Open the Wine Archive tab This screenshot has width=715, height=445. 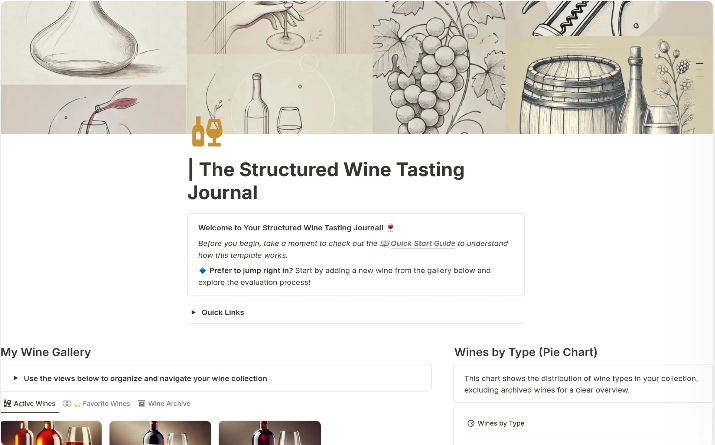tap(164, 404)
